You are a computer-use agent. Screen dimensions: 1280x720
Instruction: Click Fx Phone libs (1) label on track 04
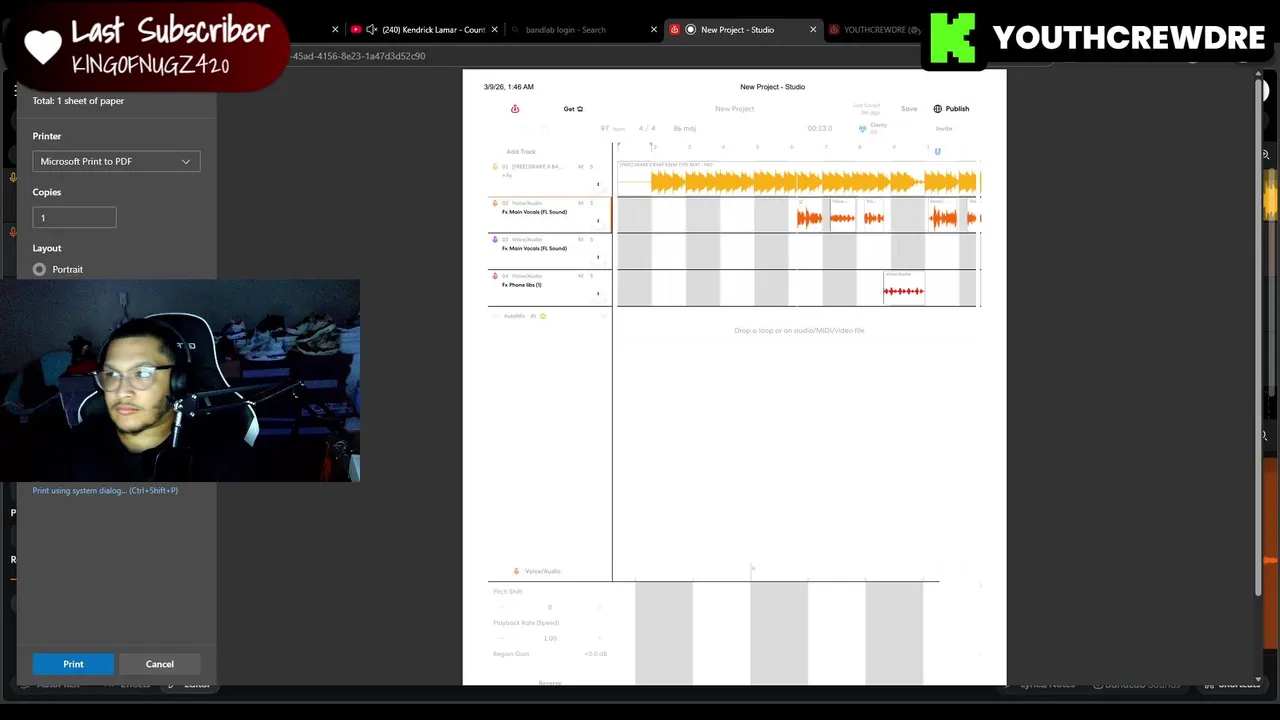pos(521,285)
